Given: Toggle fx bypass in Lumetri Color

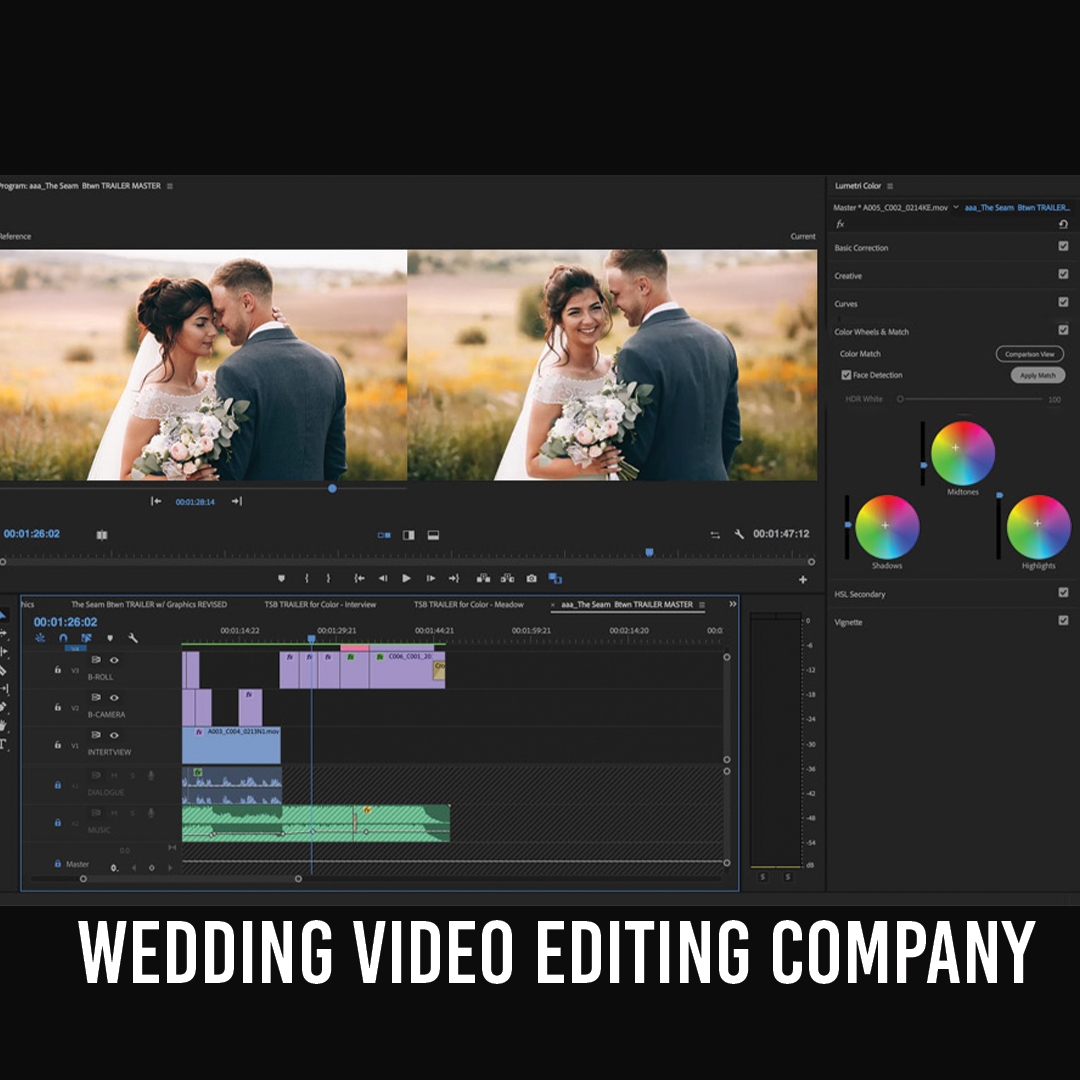Looking at the screenshot, I should [x=840, y=224].
